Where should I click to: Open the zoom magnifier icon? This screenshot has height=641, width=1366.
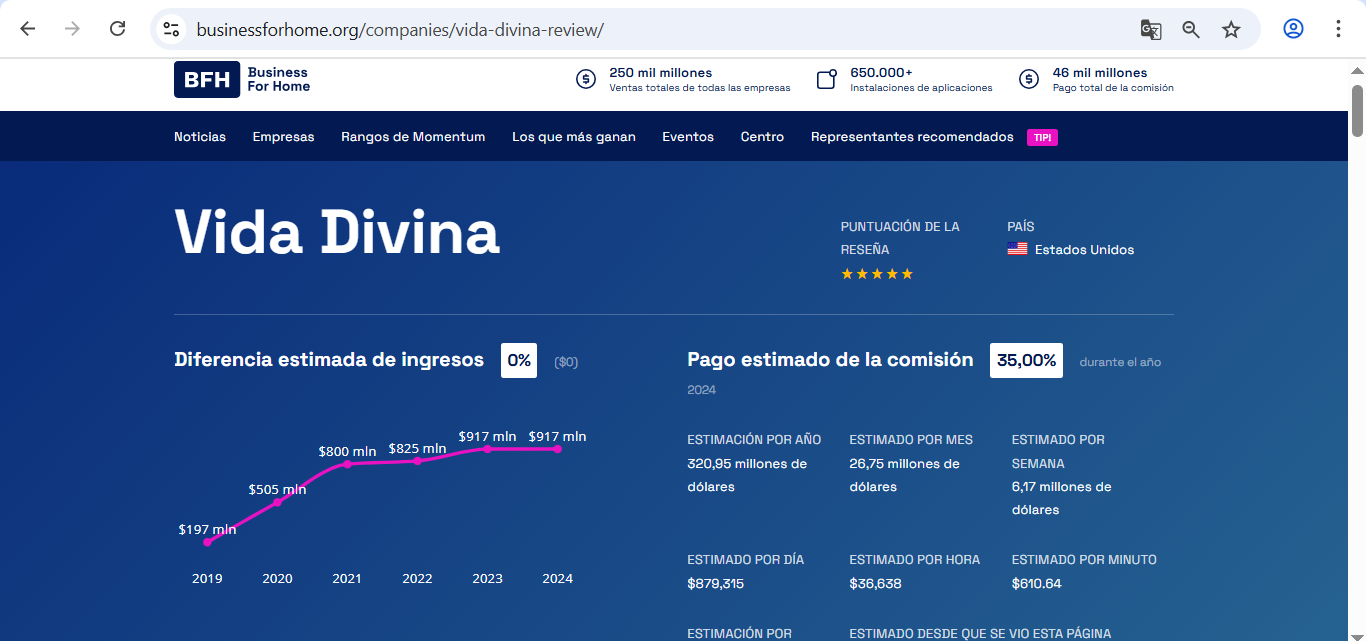[1190, 29]
